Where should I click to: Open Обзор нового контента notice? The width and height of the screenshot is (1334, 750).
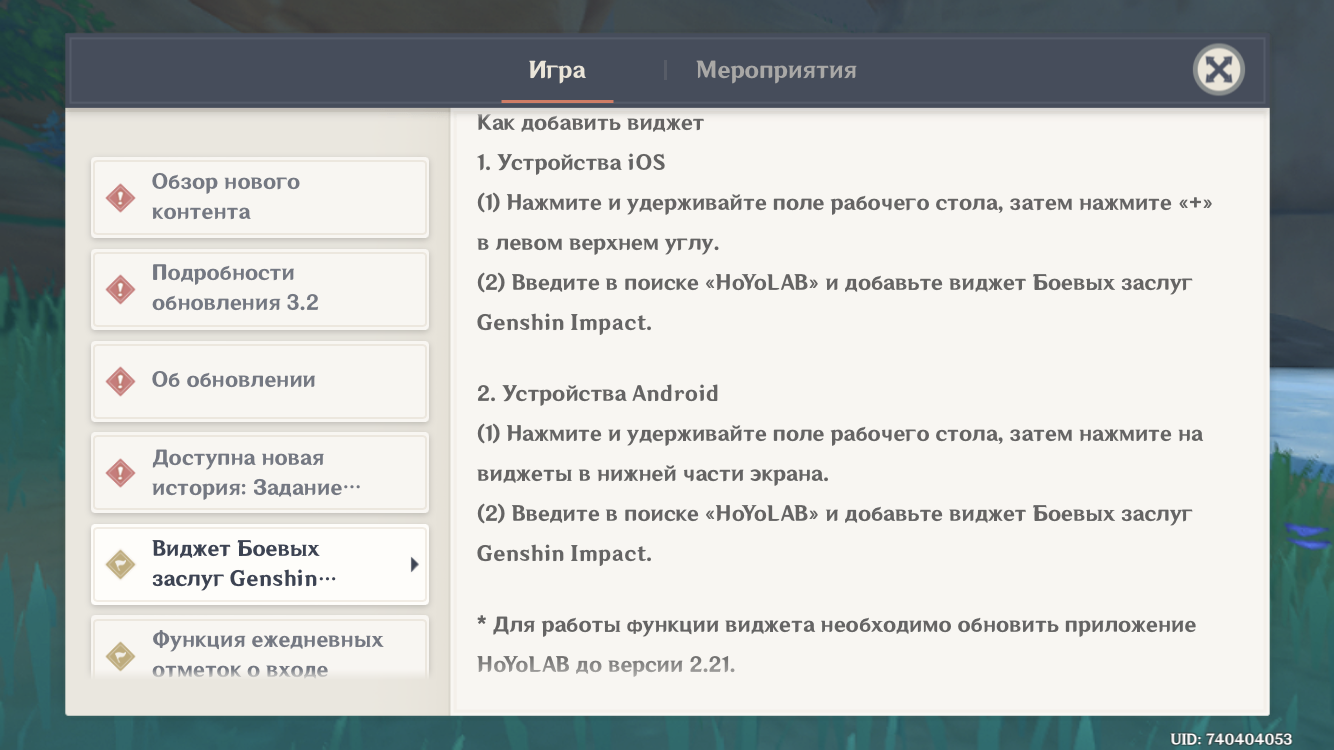click(260, 197)
